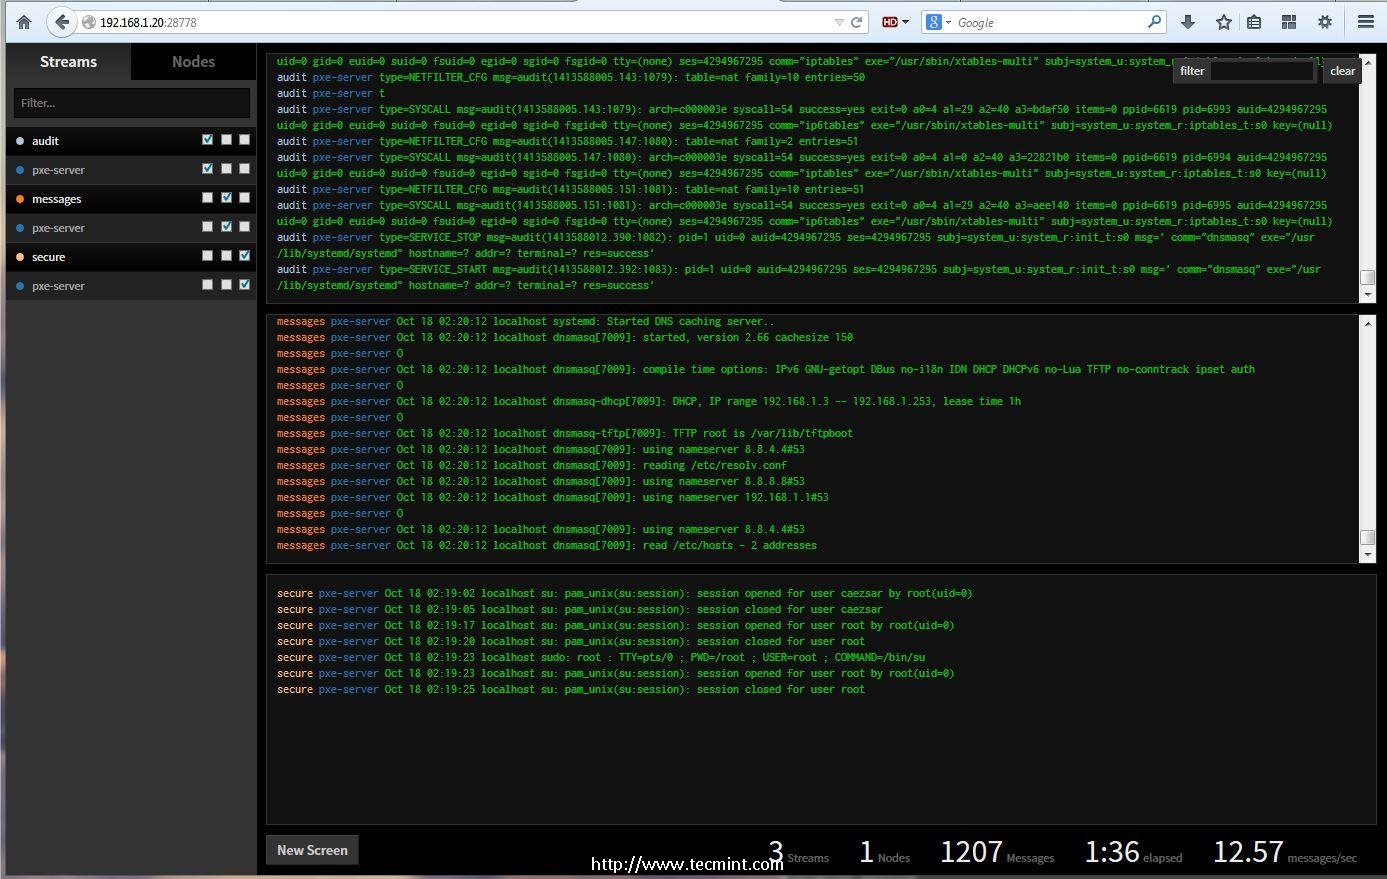Expand the Google search engine dropdown

click(x=937, y=22)
